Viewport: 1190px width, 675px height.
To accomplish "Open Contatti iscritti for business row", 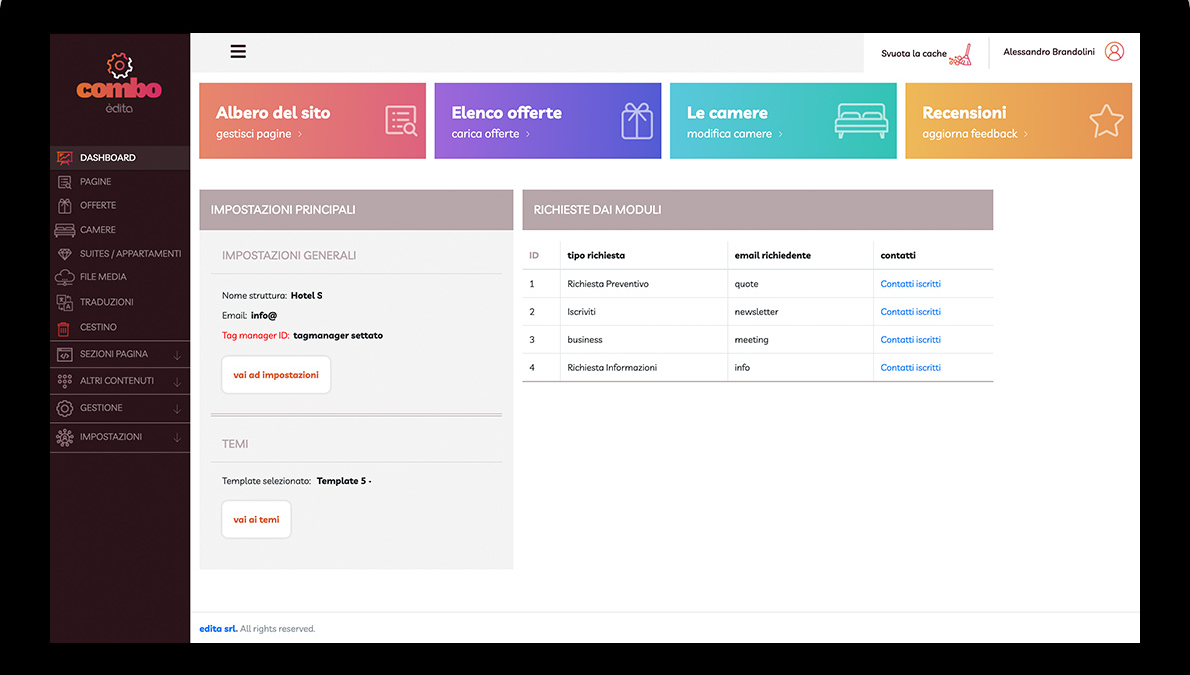I will click(910, 340).
